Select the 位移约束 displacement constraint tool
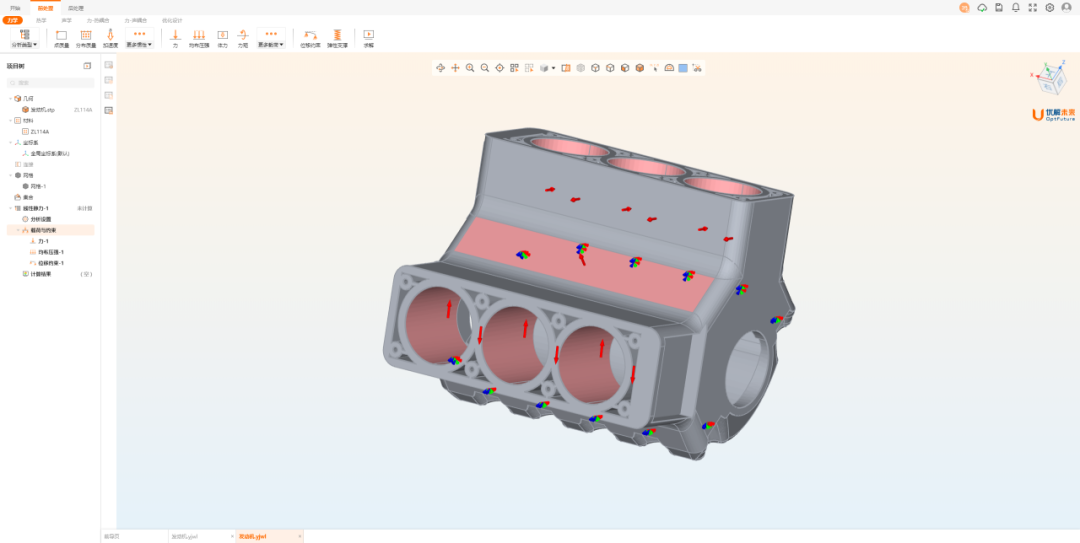The height and width of the screenshot is (543, 1080). 311,39
